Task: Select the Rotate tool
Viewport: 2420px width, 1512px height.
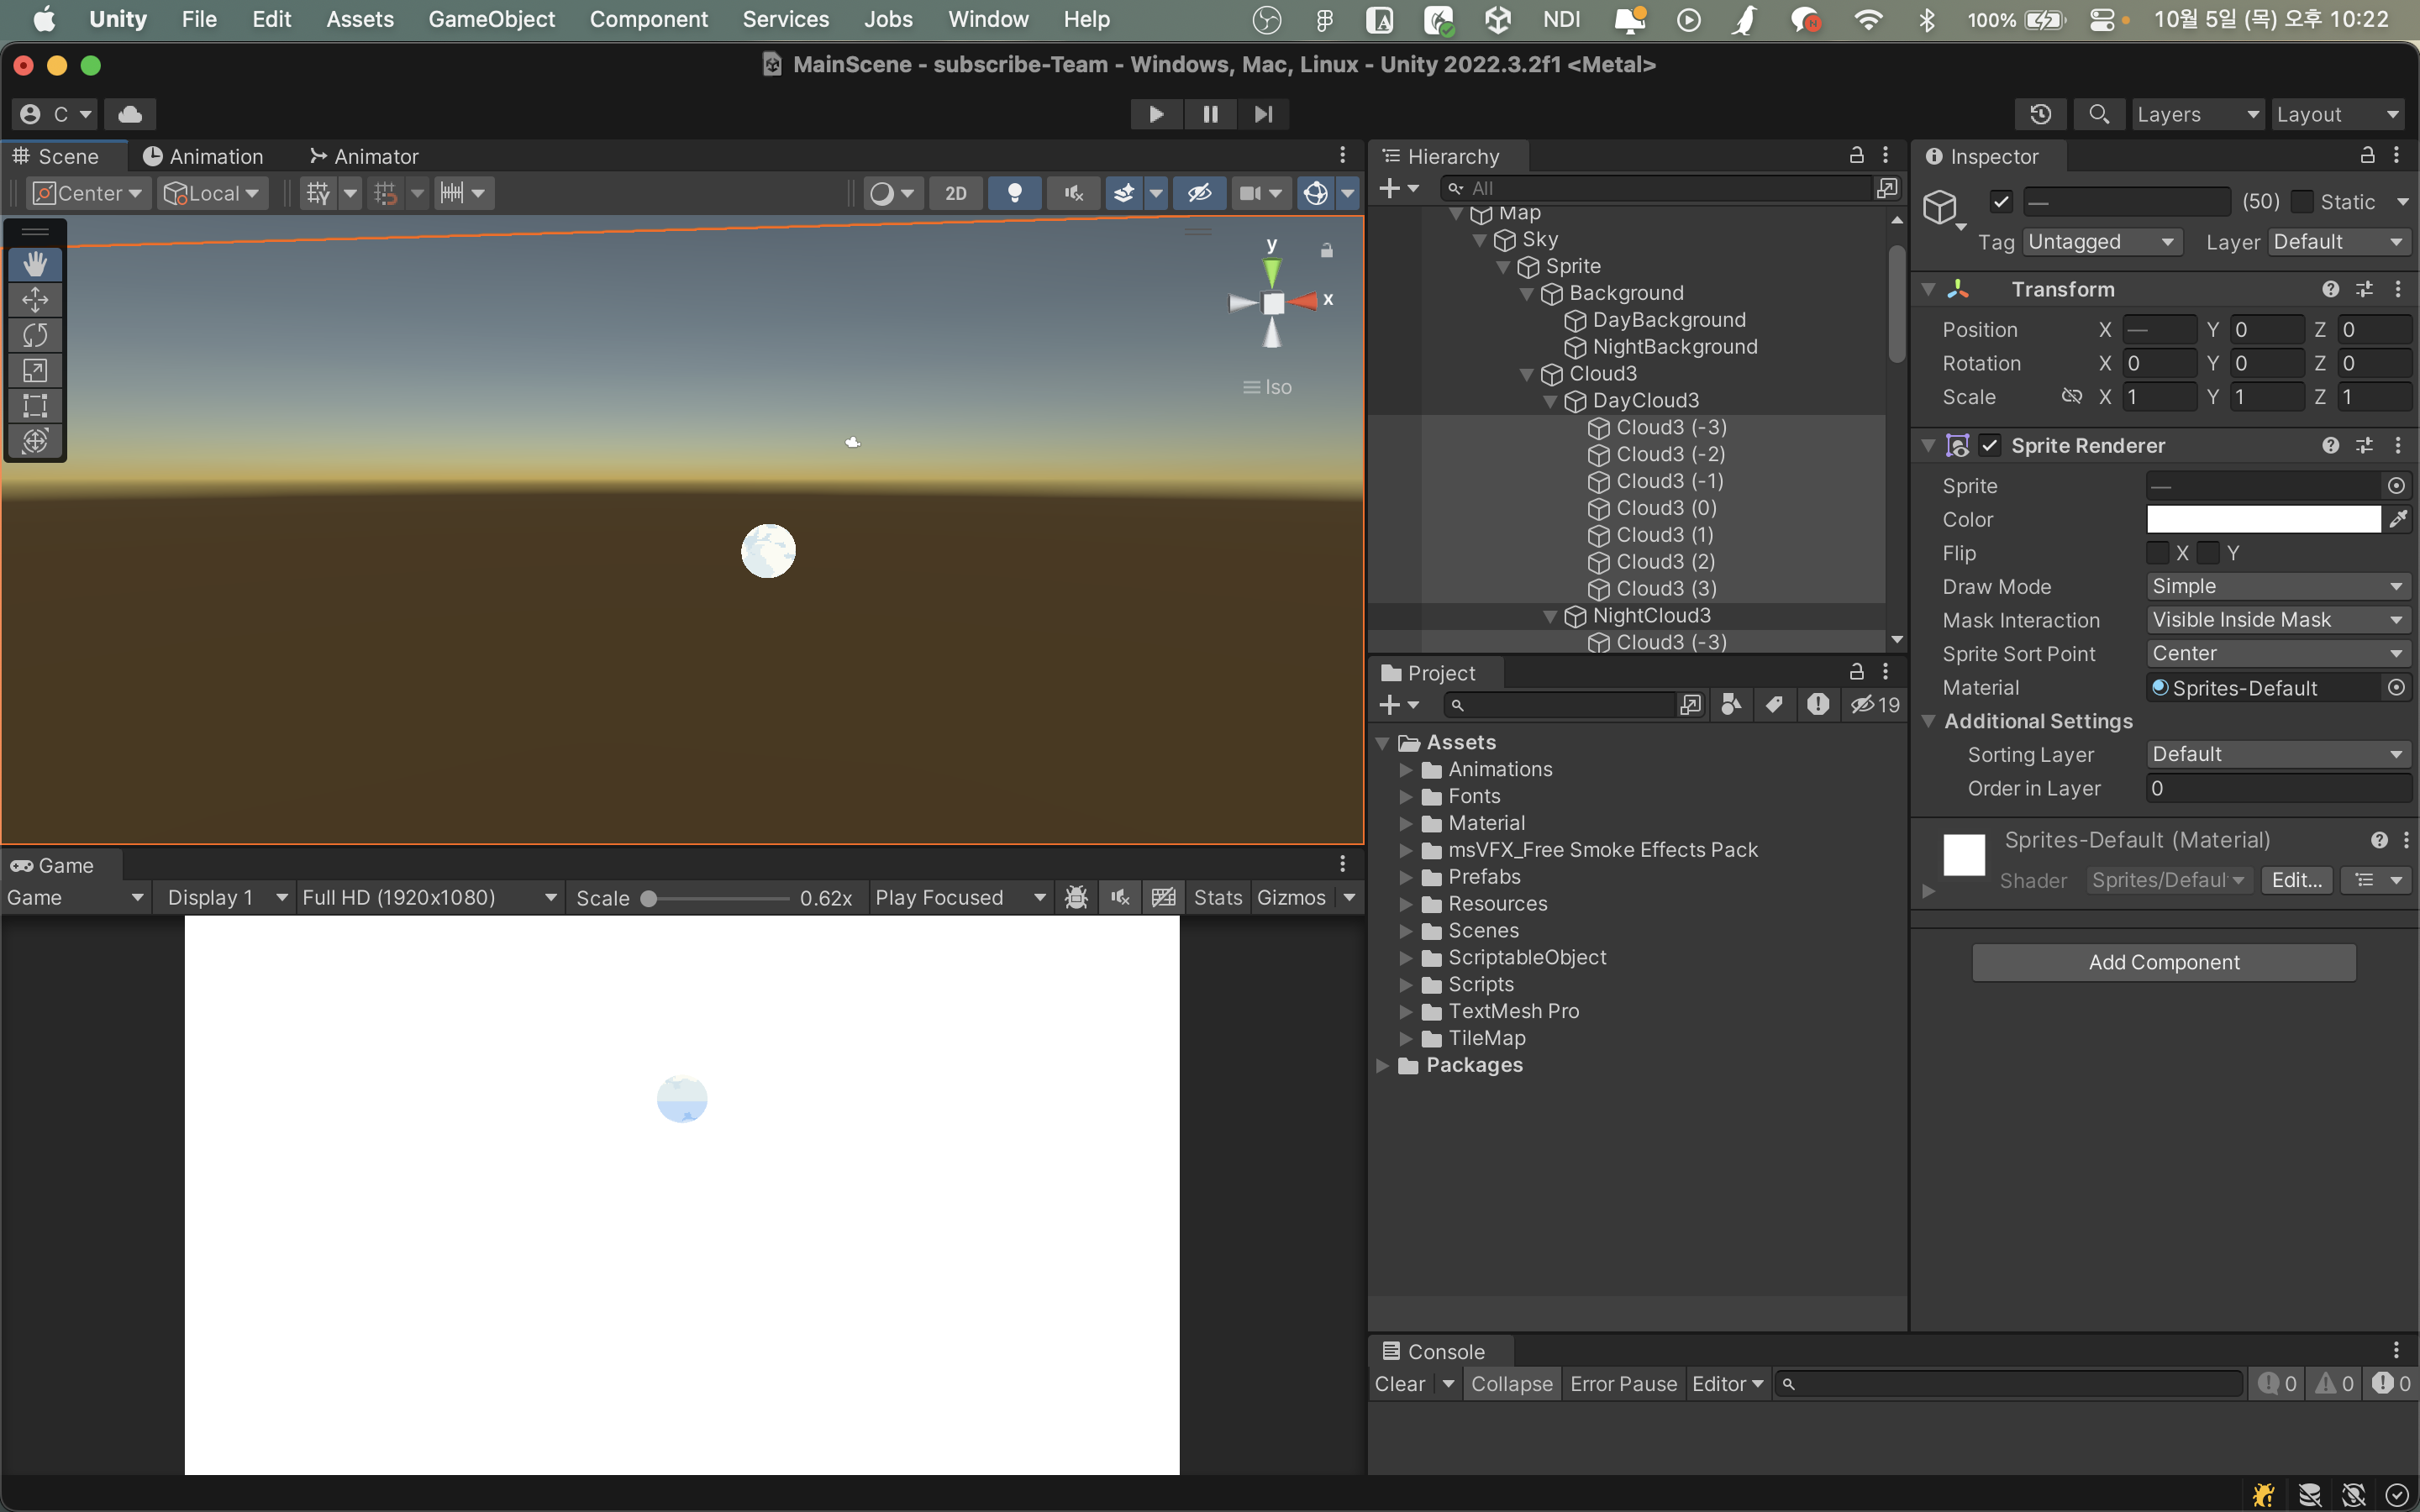Action: (35, 335)
